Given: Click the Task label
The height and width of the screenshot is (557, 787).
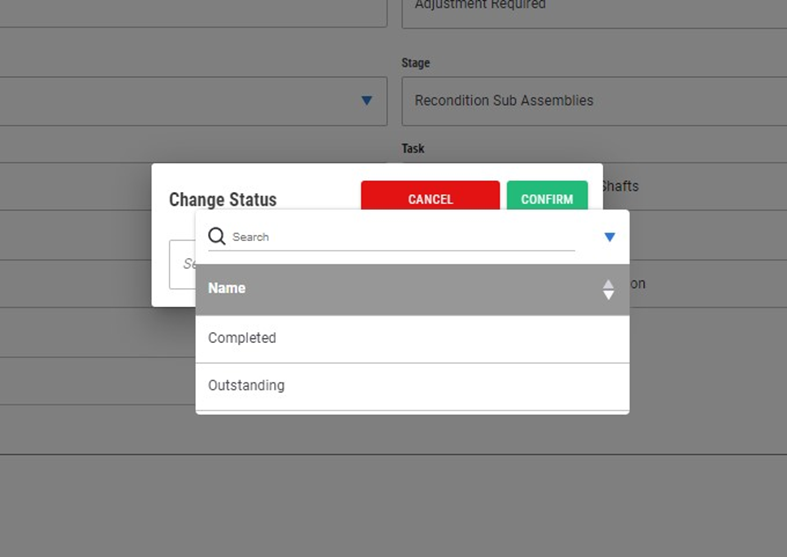Looking at the screenshot, I should 413,149.
